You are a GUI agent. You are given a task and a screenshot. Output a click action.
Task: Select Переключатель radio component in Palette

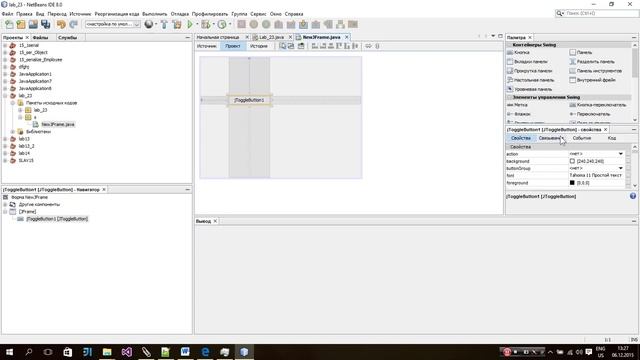tap(589, 114)
